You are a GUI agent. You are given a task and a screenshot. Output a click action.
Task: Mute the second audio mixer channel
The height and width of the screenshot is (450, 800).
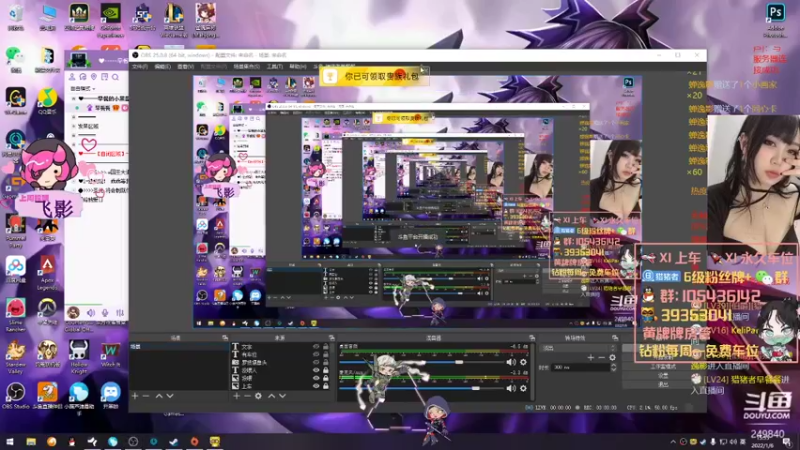tap(511, 388)
